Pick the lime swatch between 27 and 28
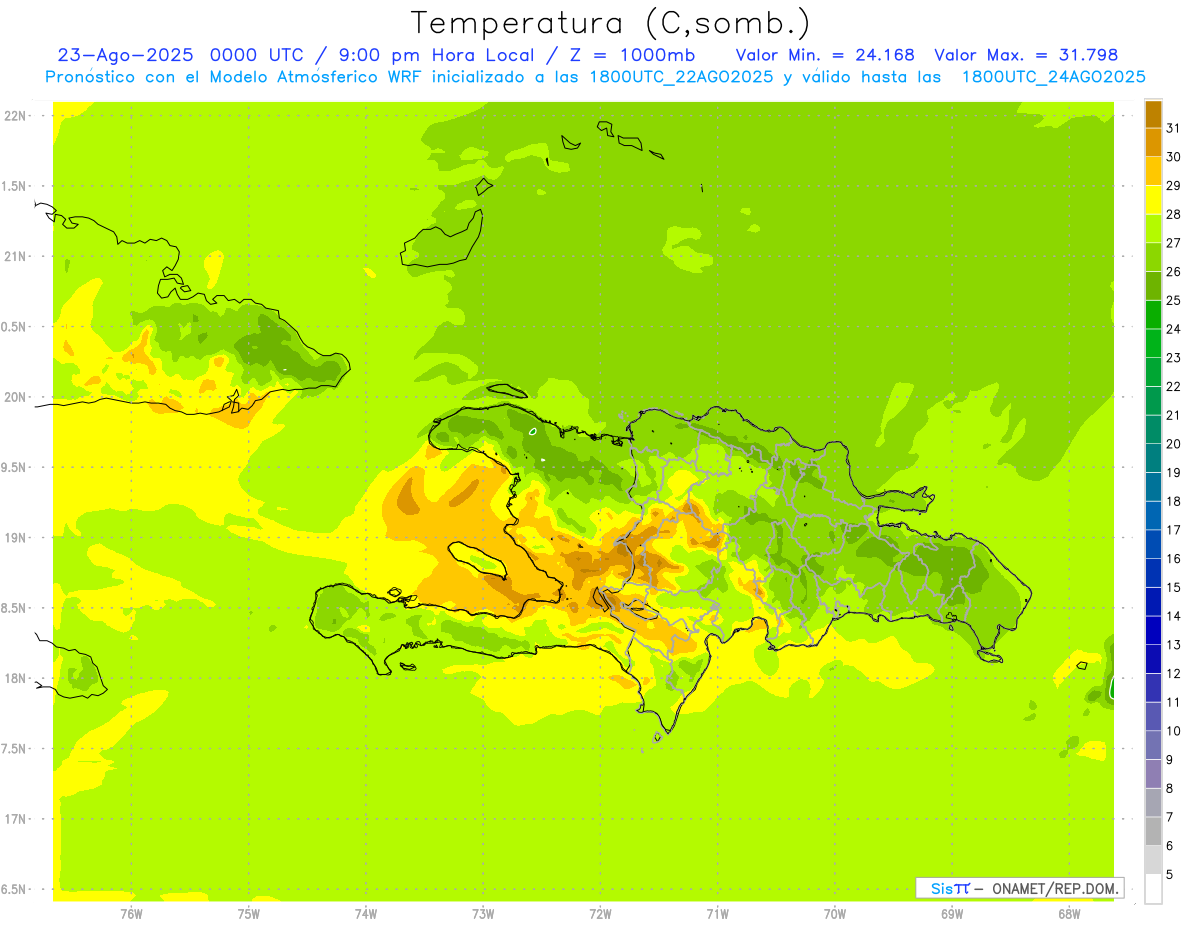This screenshot has height=927, width=1200. click(x=1153, y=228)
